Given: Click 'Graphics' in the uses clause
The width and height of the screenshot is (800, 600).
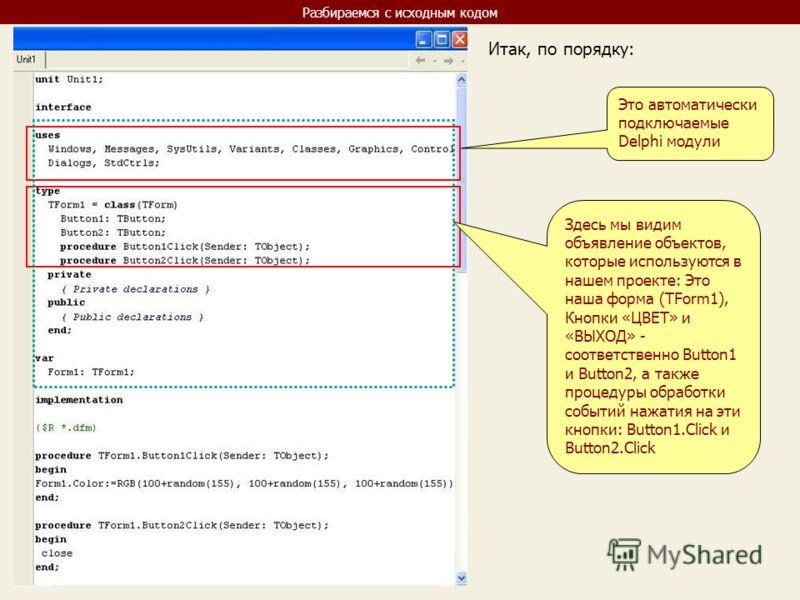Looking at the screenshot, I should 373,149.
